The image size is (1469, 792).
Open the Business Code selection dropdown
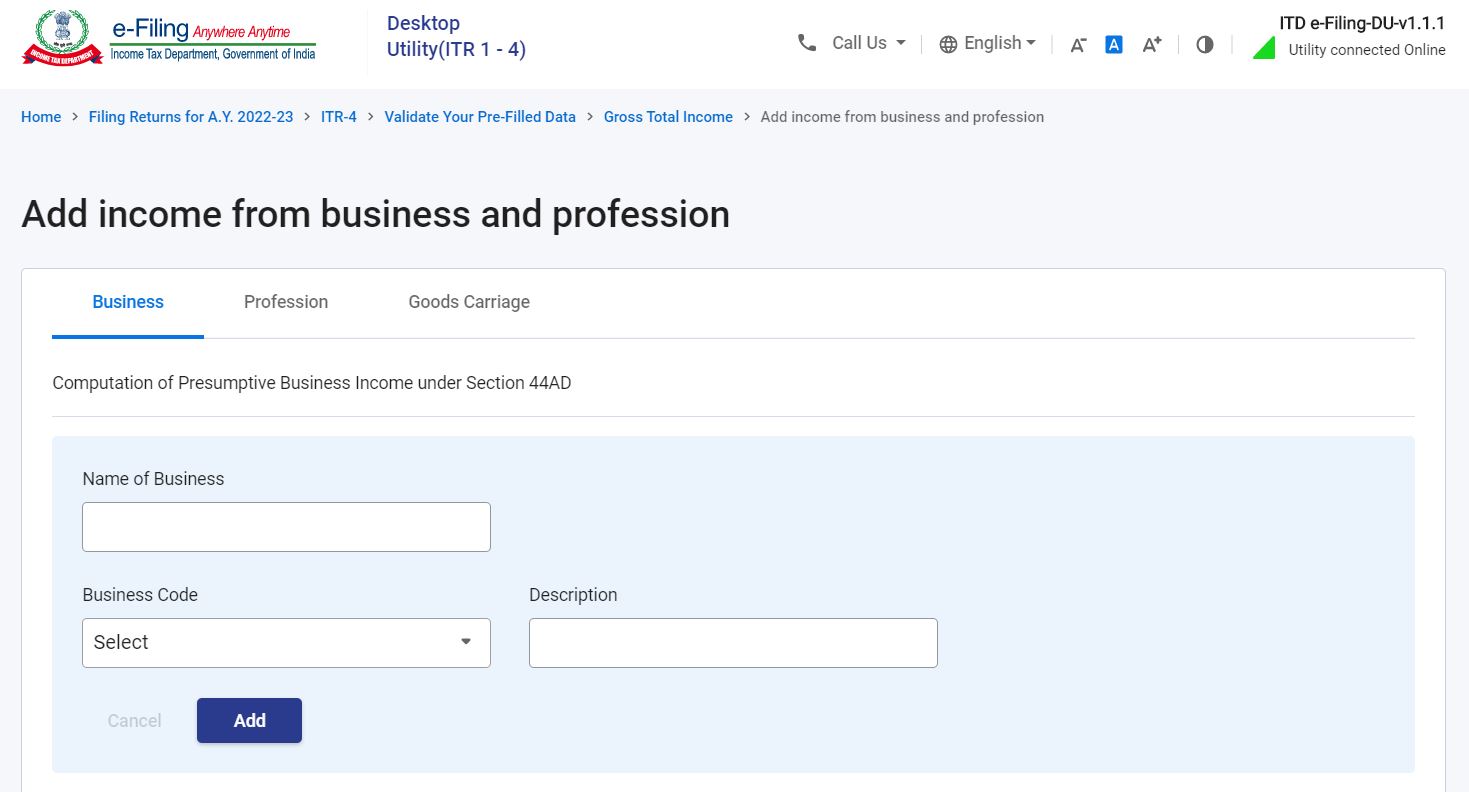[285, 642]
